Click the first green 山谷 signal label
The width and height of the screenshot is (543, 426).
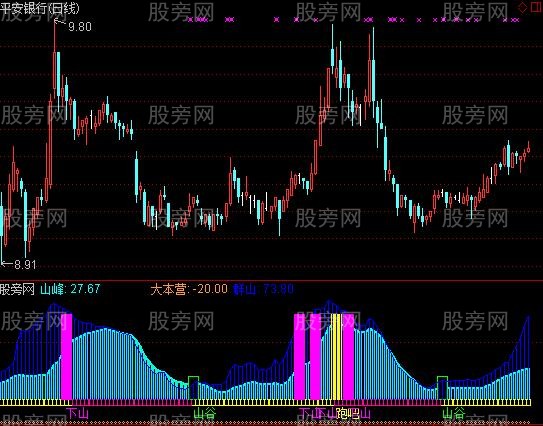205,413
